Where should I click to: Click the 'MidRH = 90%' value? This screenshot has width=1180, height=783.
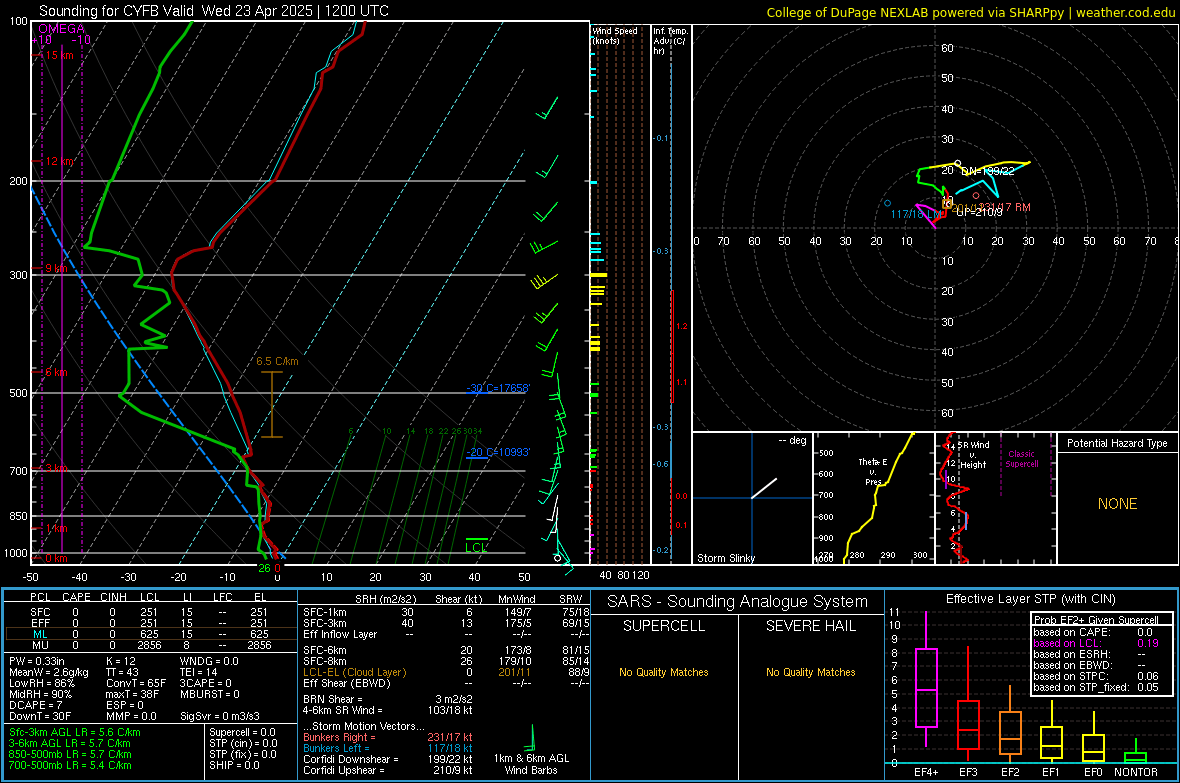[x=41, y=694]
